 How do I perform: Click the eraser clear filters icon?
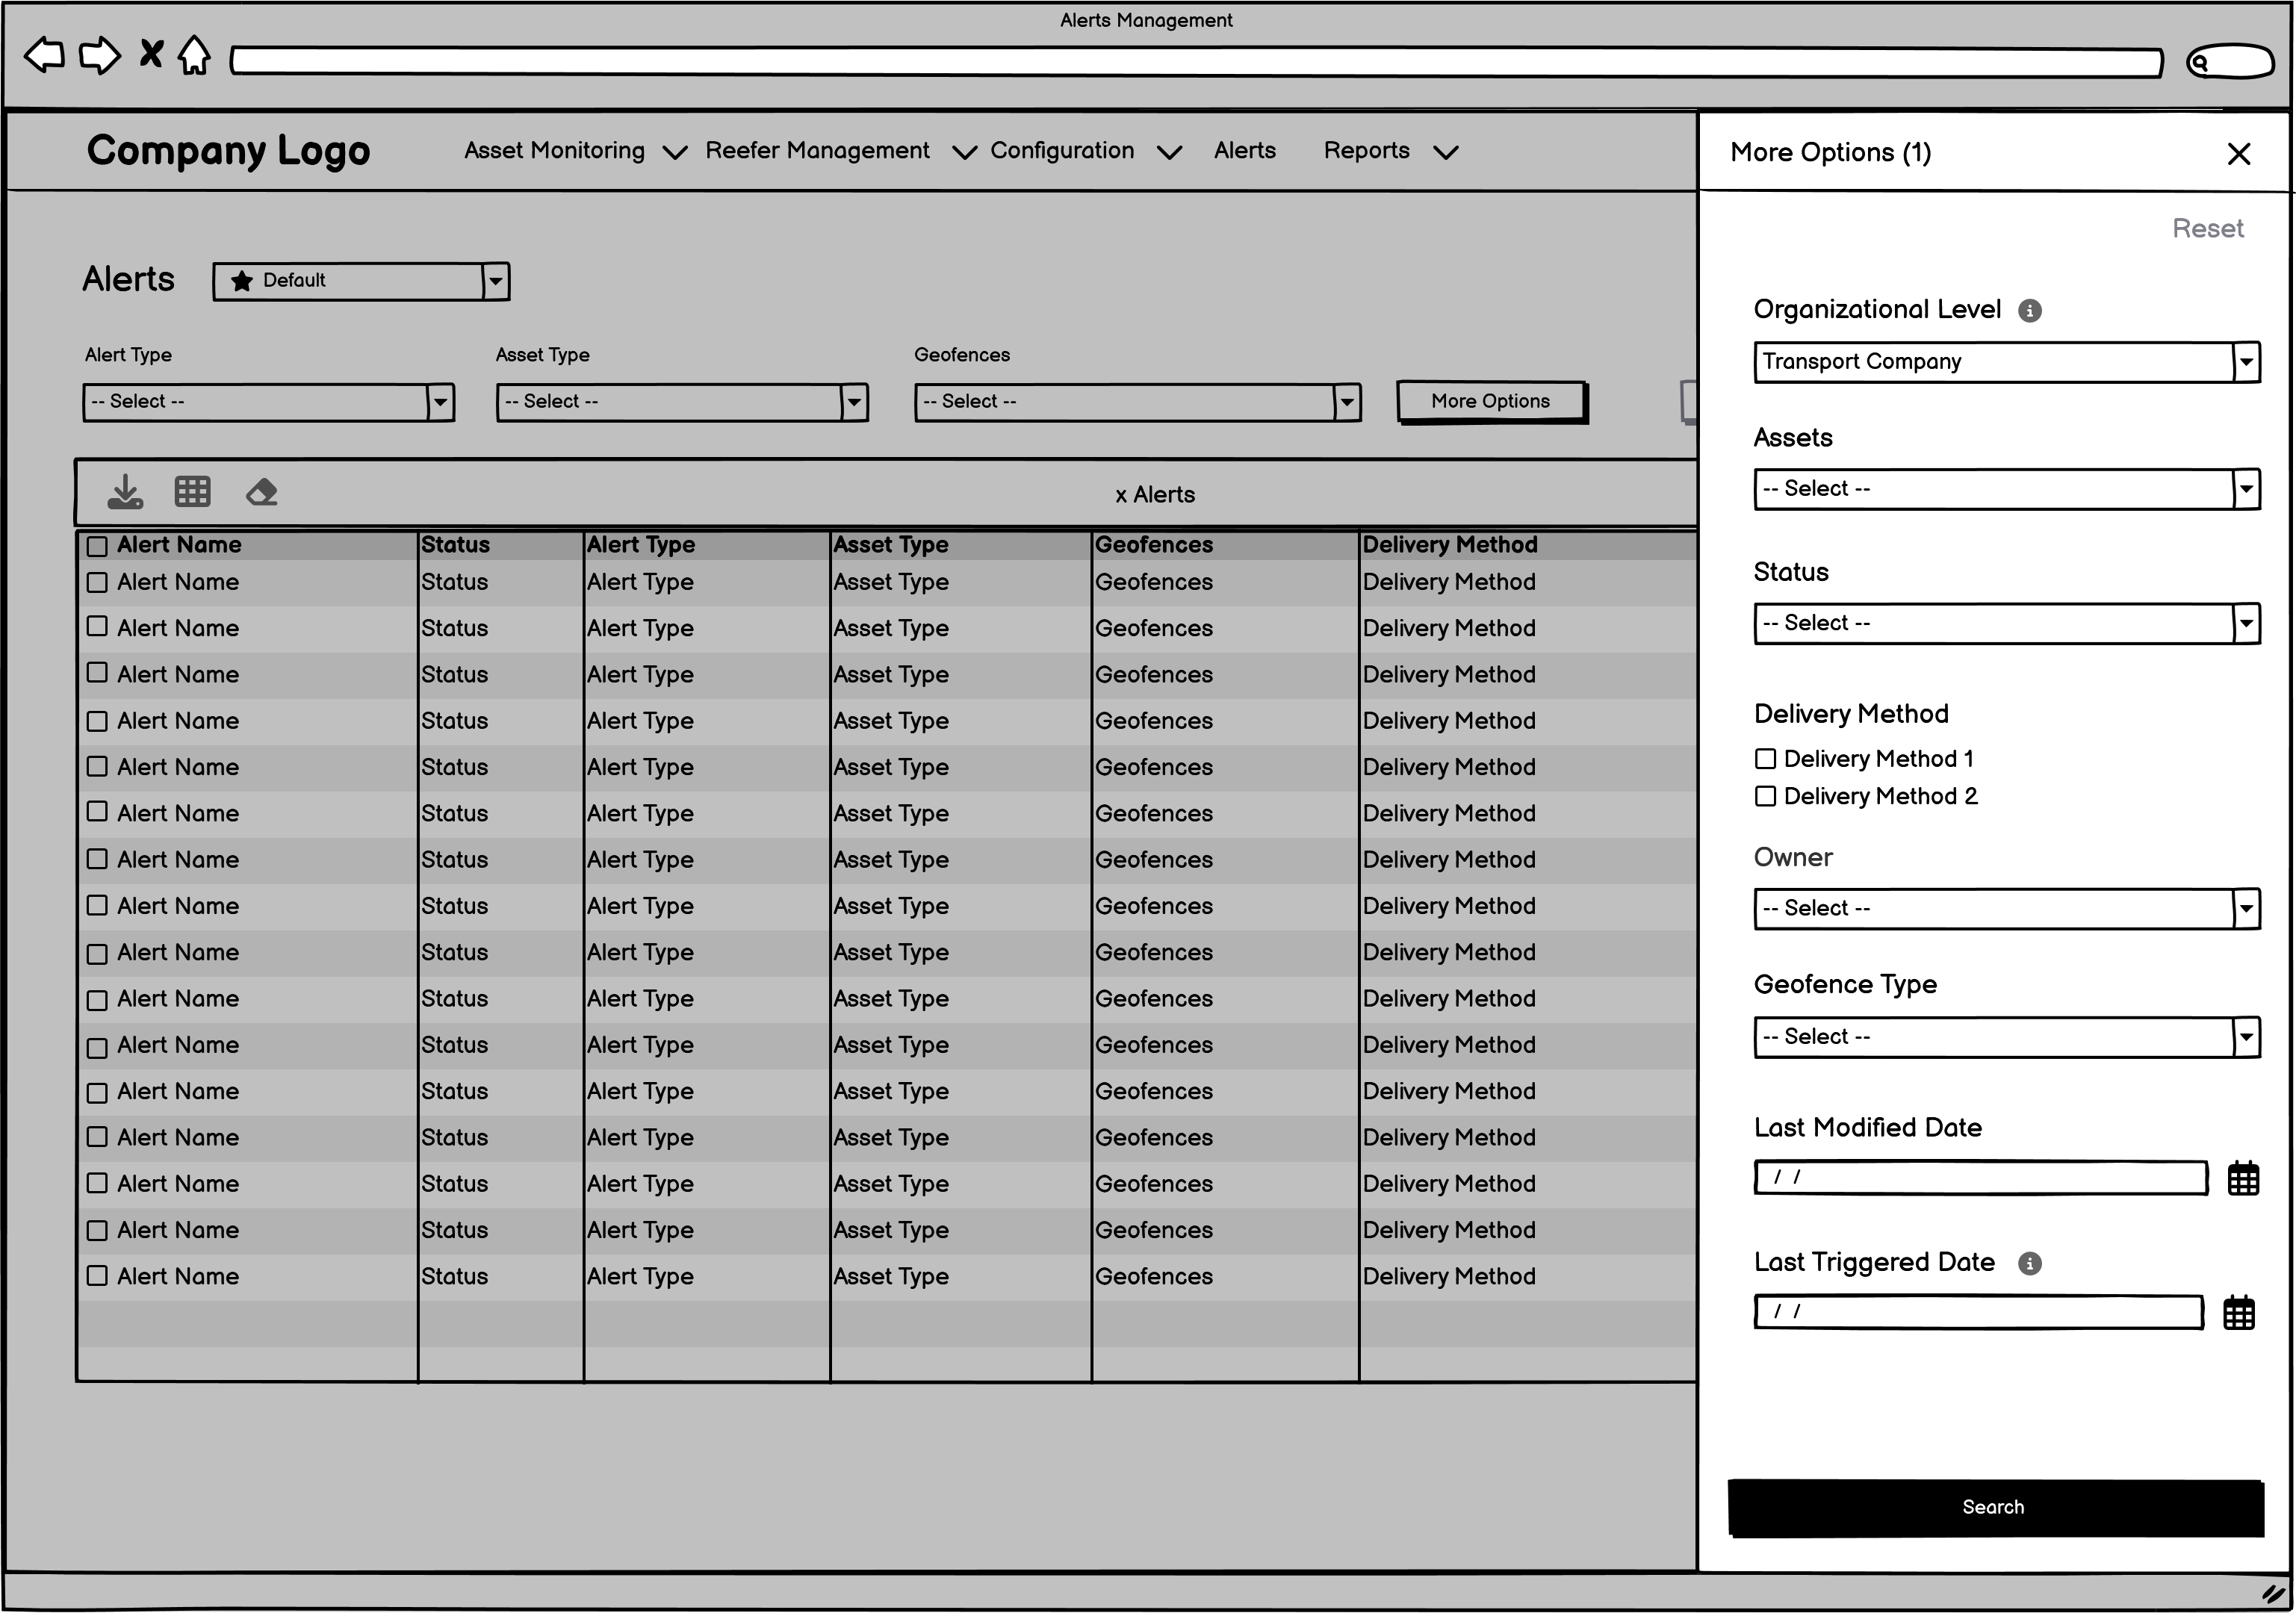262,492
